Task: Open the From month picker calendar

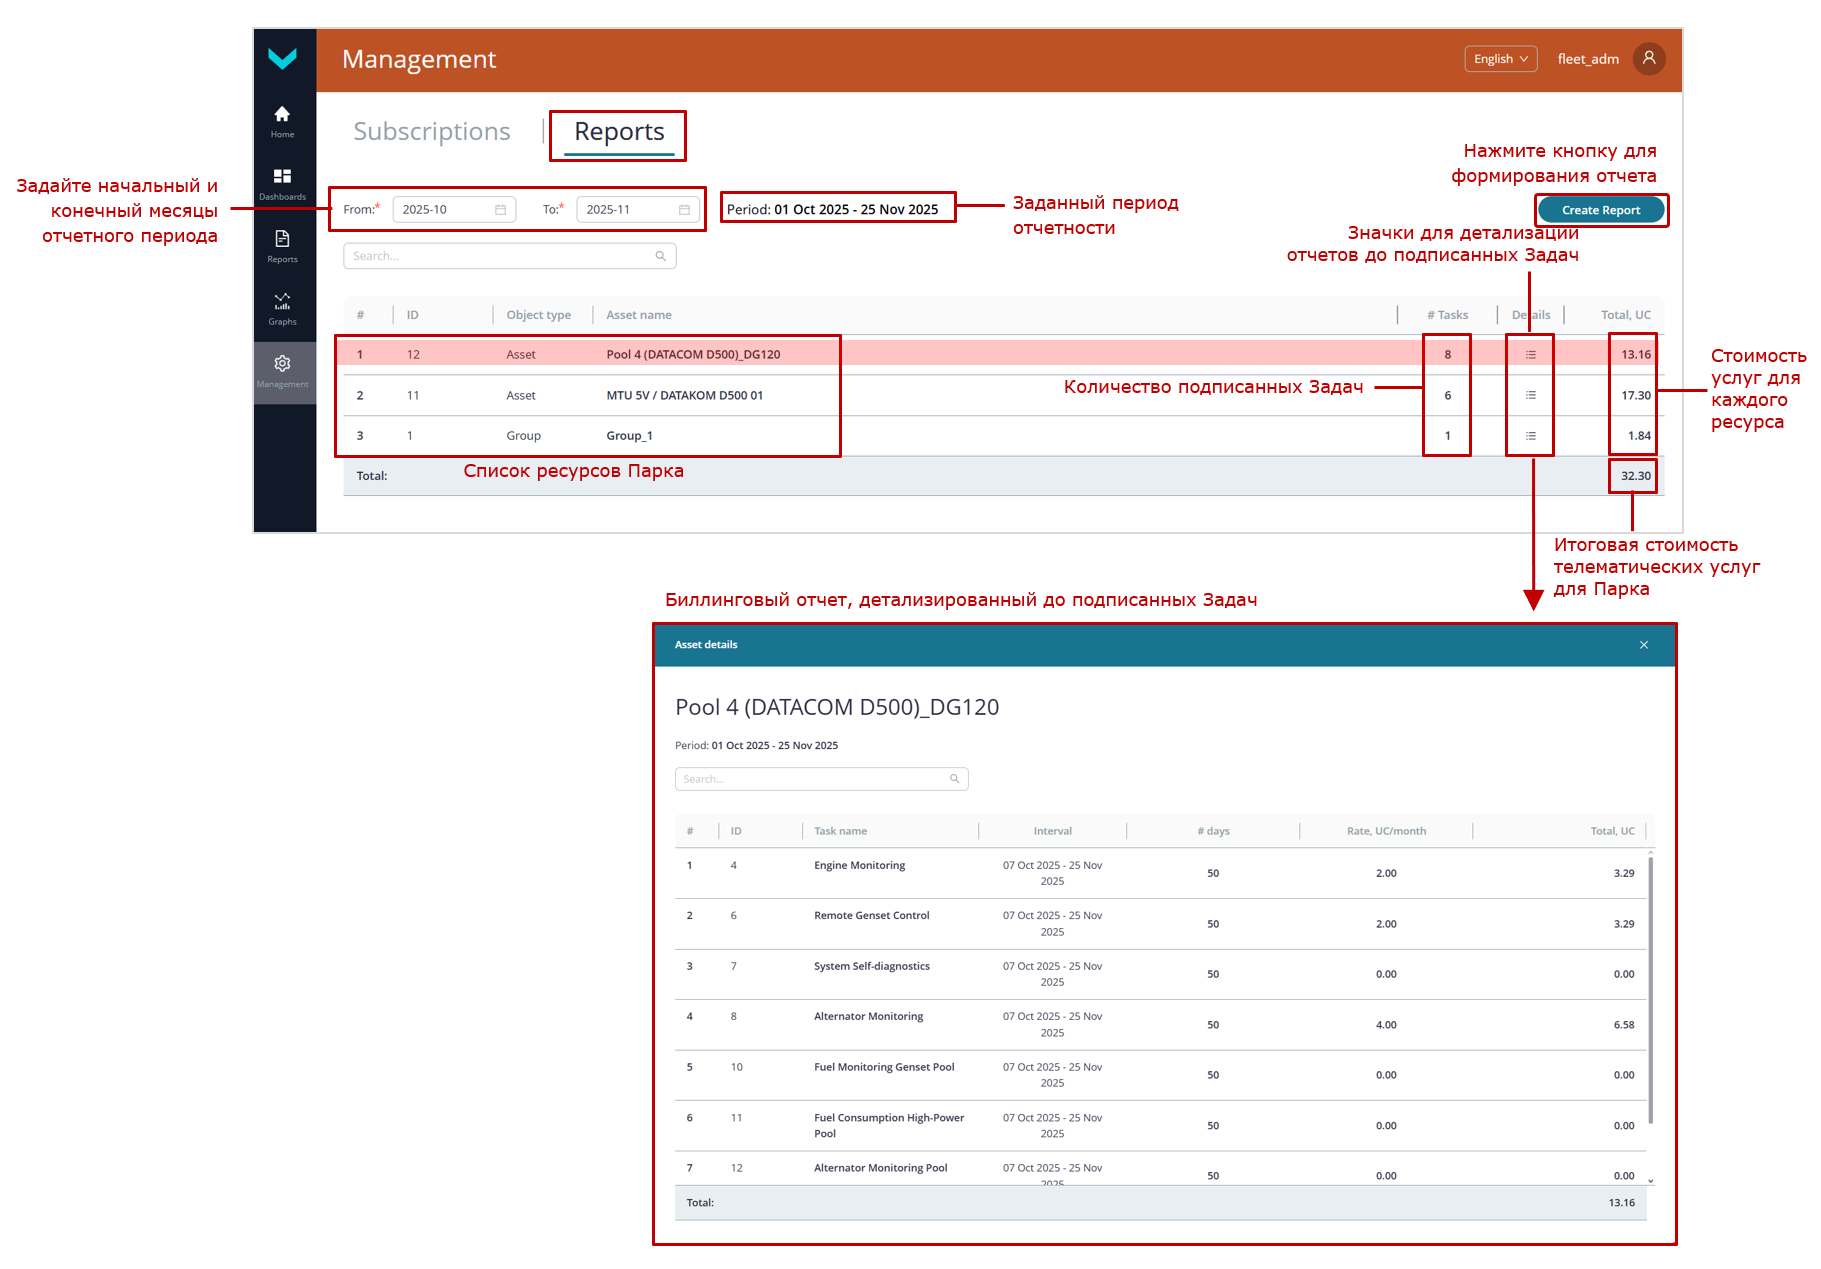Action: (500, 210)
